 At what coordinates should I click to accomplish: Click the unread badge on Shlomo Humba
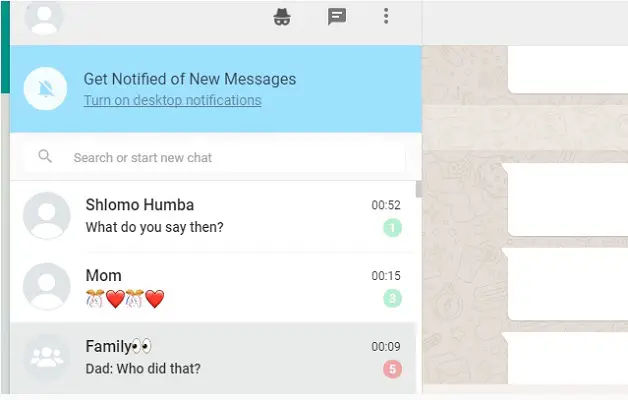[392, 228]
